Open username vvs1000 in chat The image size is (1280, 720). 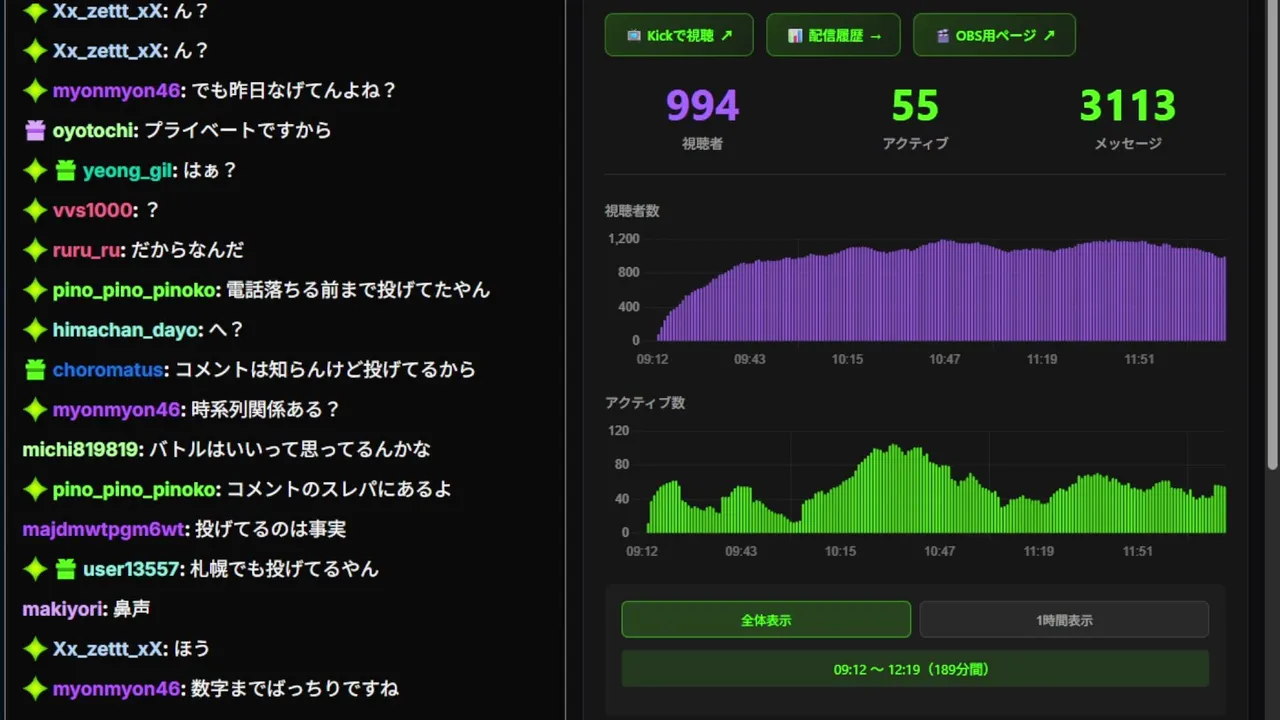click(x=93, y=210)
